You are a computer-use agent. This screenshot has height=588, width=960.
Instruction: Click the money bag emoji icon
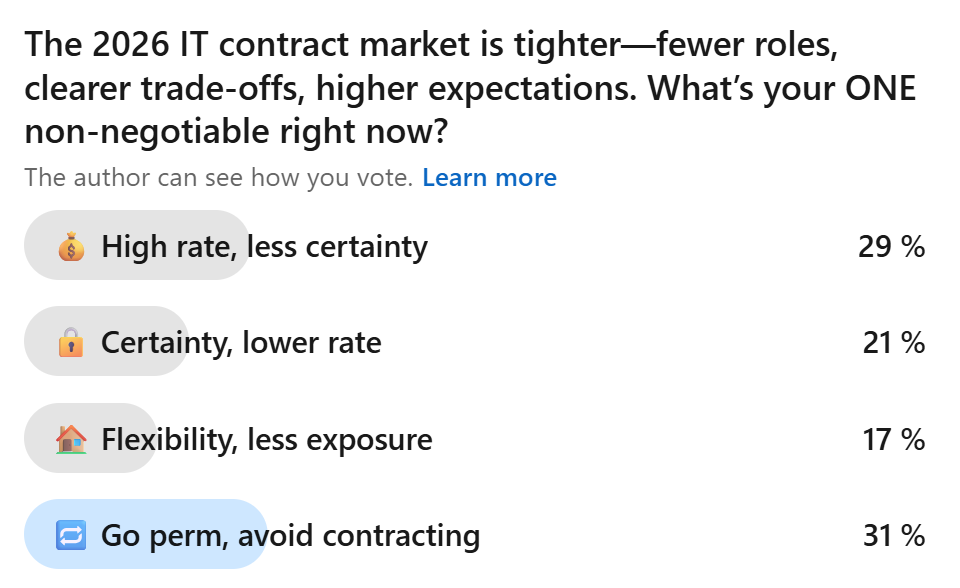(x=71, y=246)
